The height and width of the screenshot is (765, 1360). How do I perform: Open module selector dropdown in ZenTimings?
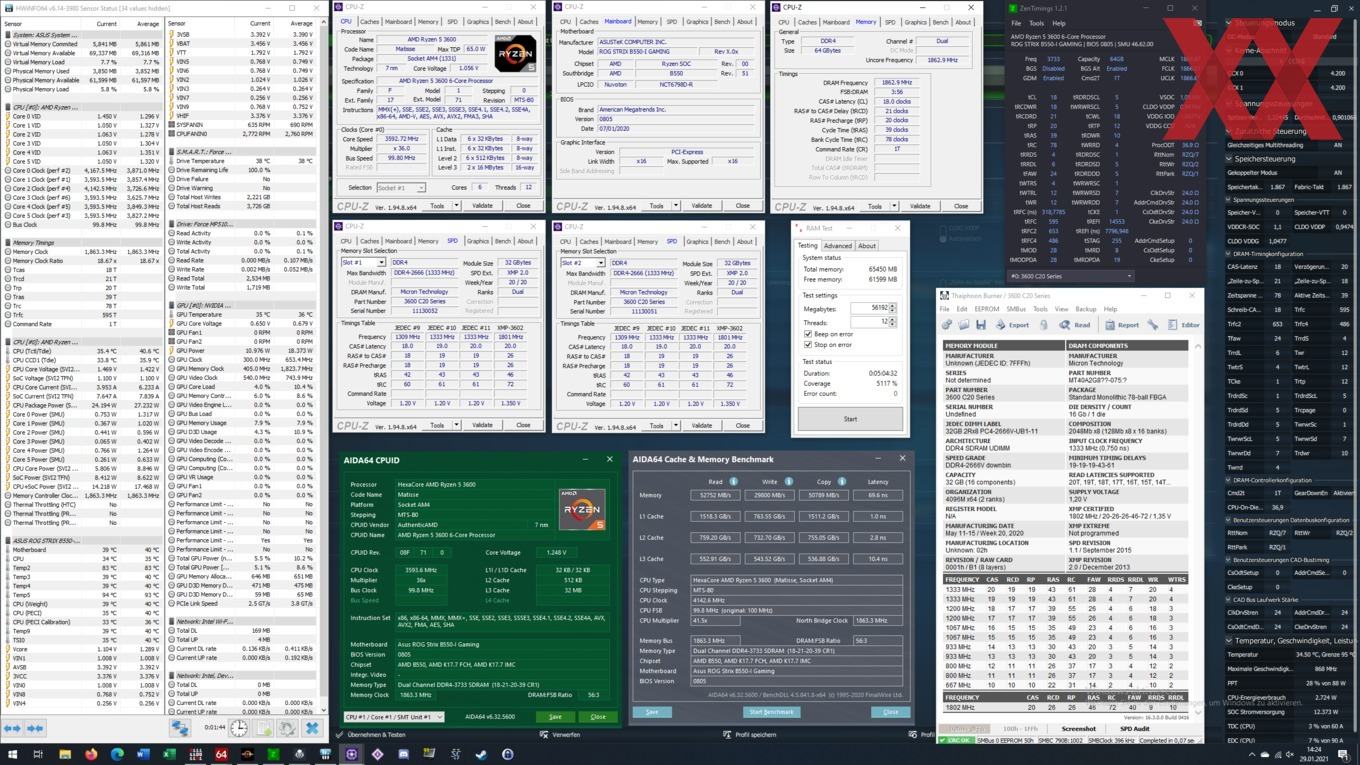point(1070,276)
